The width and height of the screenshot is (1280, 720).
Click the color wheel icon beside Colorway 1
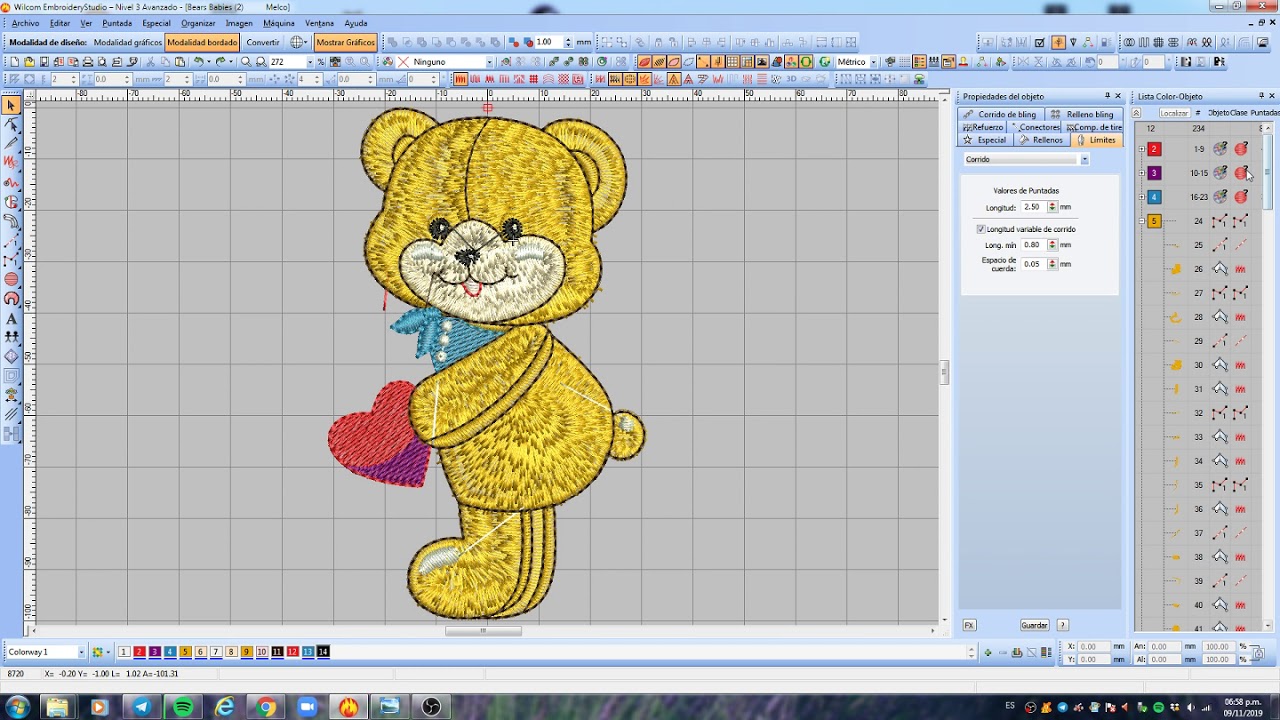[98, 652]
